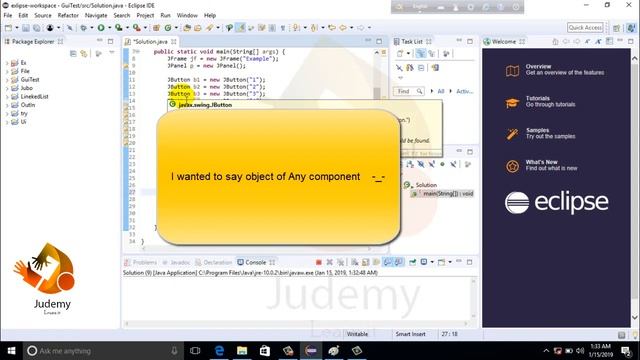This screenshot has height=360, width=640.
Task: Open the Overview link in Welcome
Action: pyautogui.click(x=538, y=67)
